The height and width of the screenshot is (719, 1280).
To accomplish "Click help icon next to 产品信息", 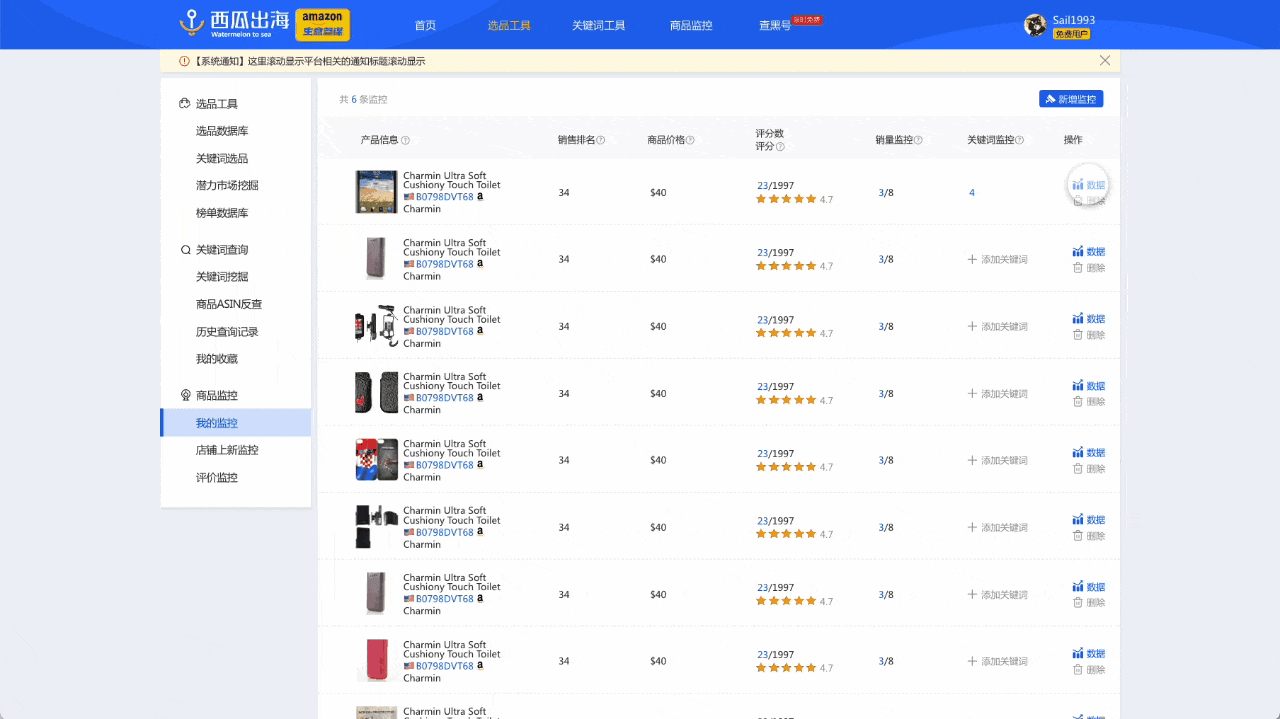I will 405,140.
